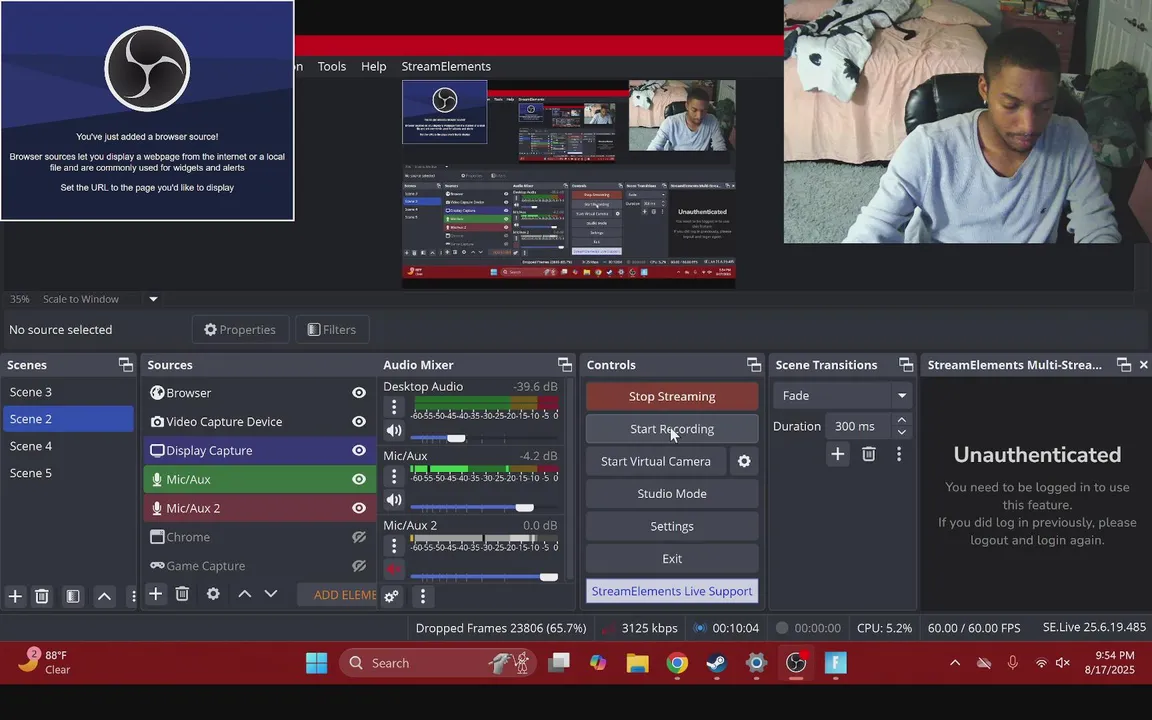Open OBS Settings from Controls
Viewport: 1152px width, 720px height.
click(672, 526)
